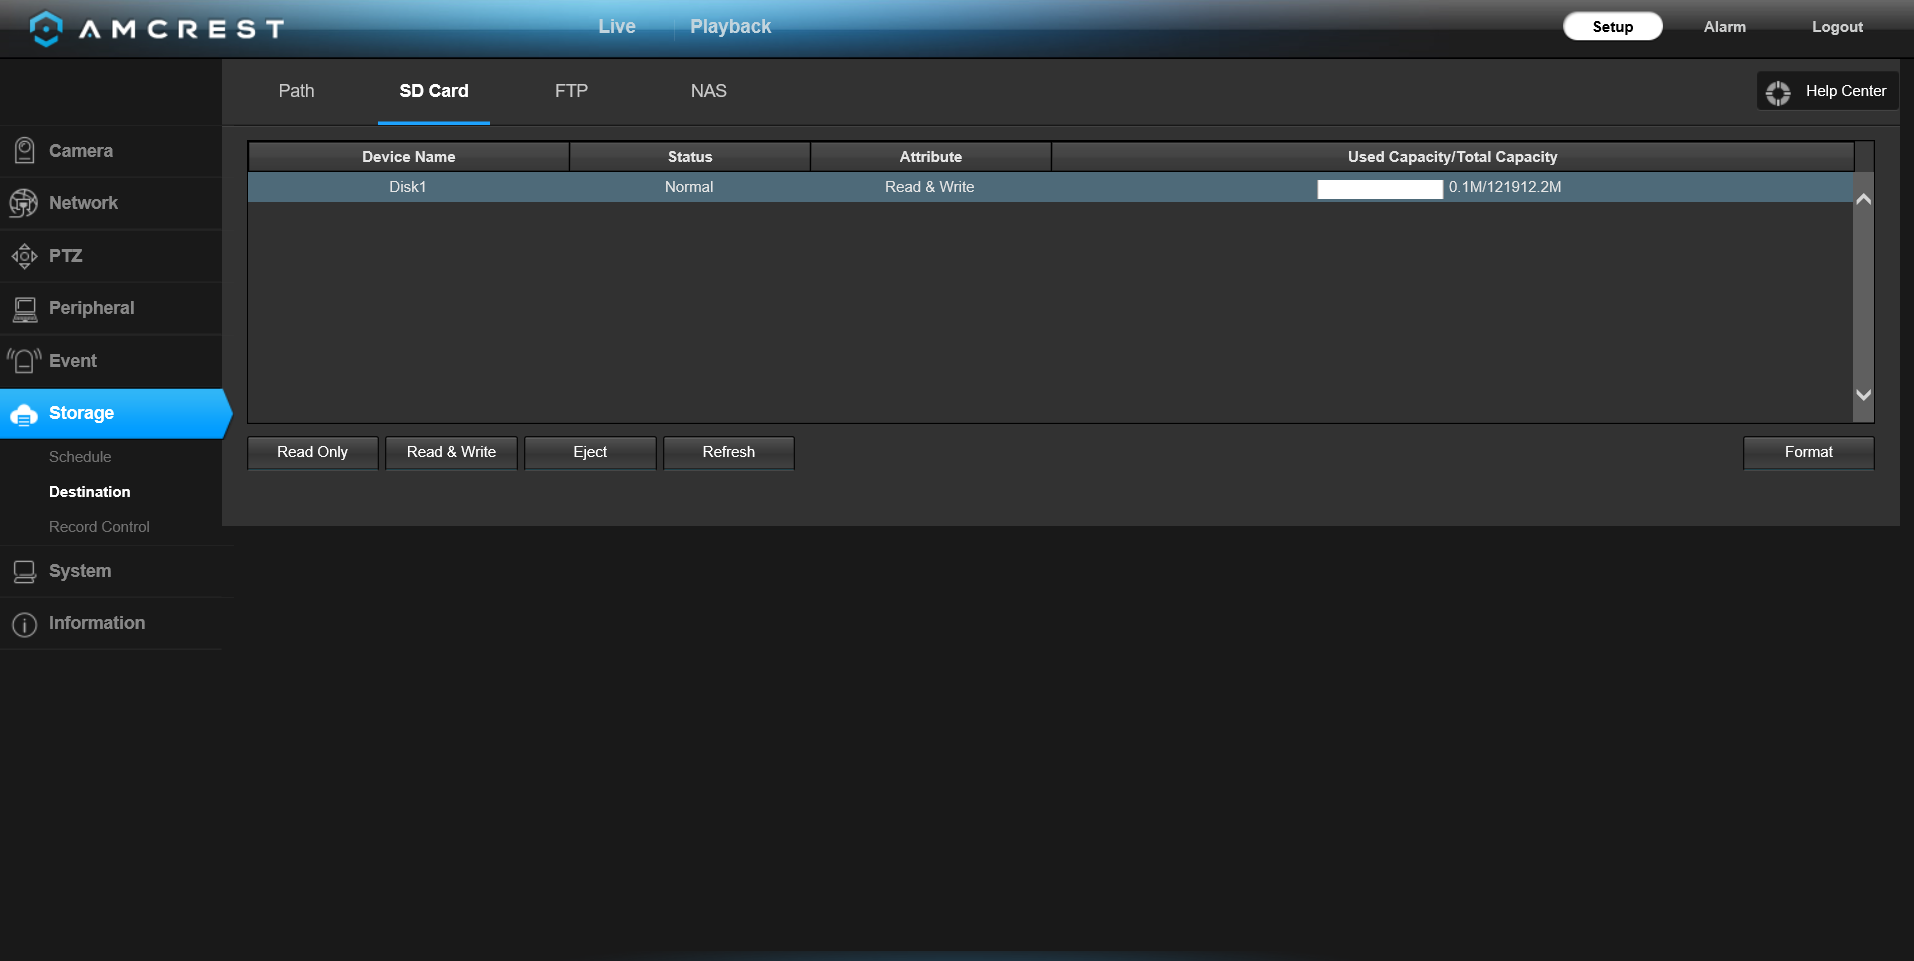Select the Disk1 device name cell
Viewport: 1914px width, 961px height.
coord(408,187)
